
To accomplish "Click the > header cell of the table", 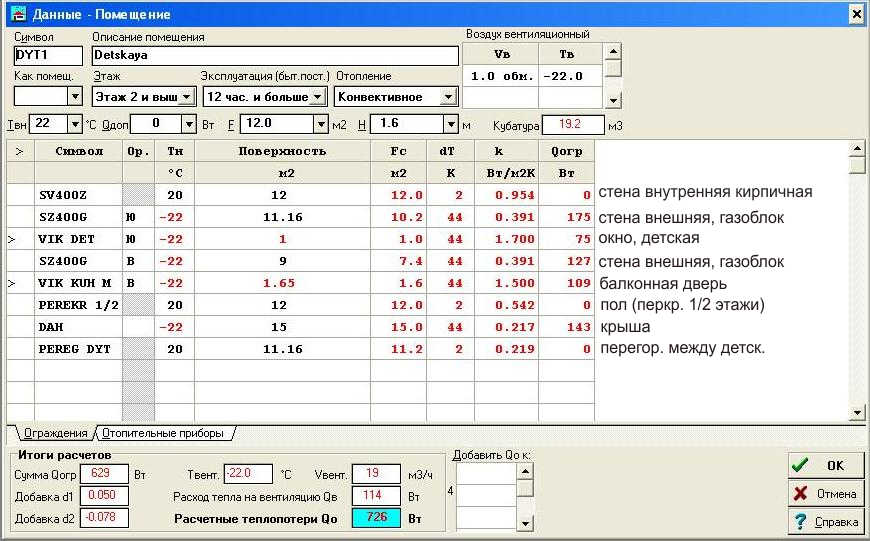I will [21, 151].
